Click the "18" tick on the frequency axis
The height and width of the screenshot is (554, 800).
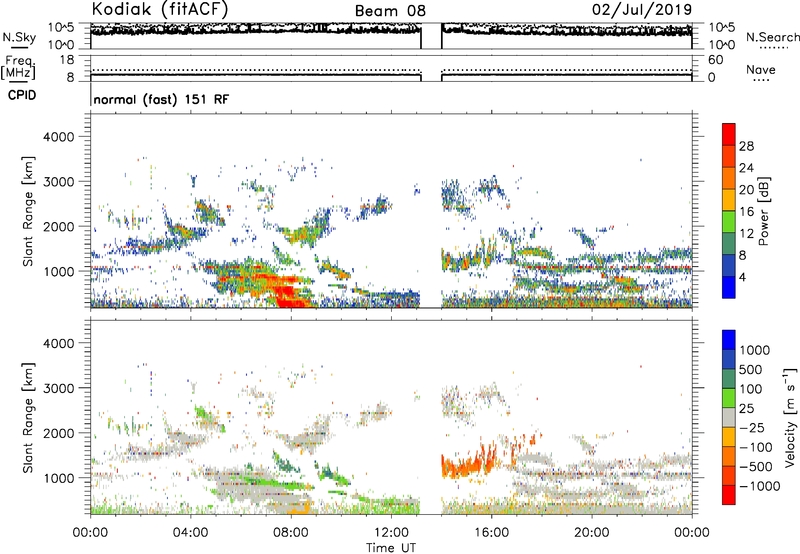pyautogui.click(x=67, y=60)
